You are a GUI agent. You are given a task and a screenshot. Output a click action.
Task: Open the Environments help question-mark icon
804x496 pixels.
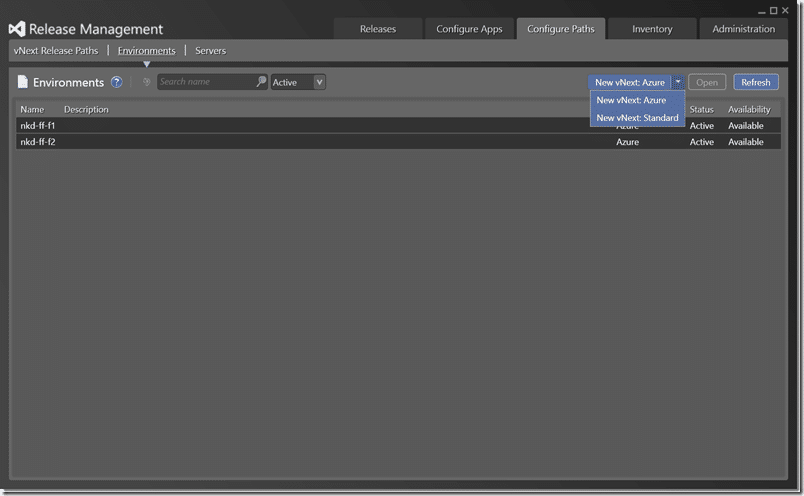click(117, 82)
